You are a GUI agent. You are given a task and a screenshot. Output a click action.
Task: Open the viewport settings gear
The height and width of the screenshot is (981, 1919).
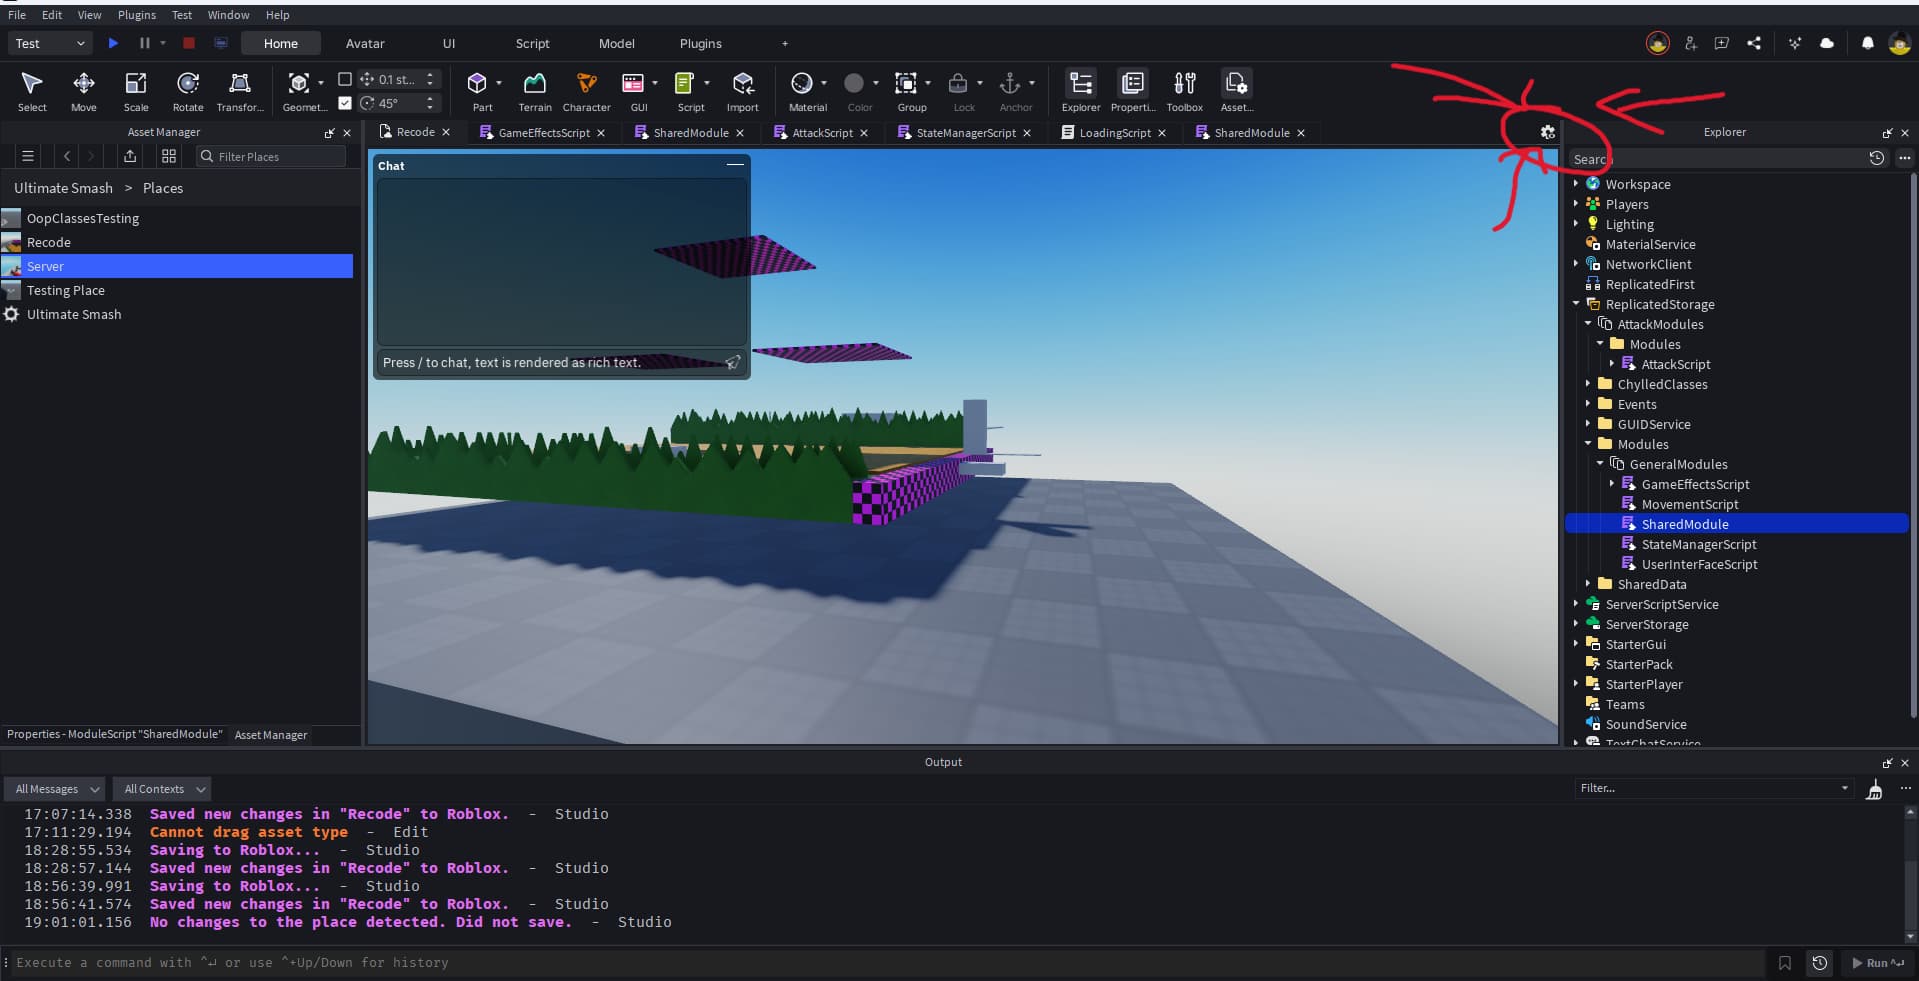point(1548,132)
